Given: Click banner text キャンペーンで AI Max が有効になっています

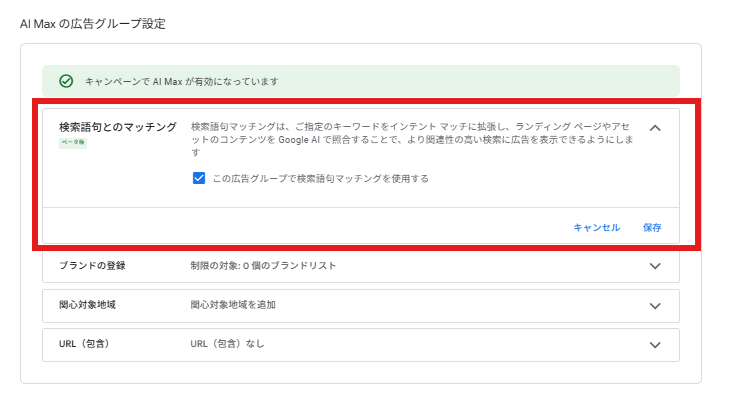Looking at the screenshot, I should (182, 81).
